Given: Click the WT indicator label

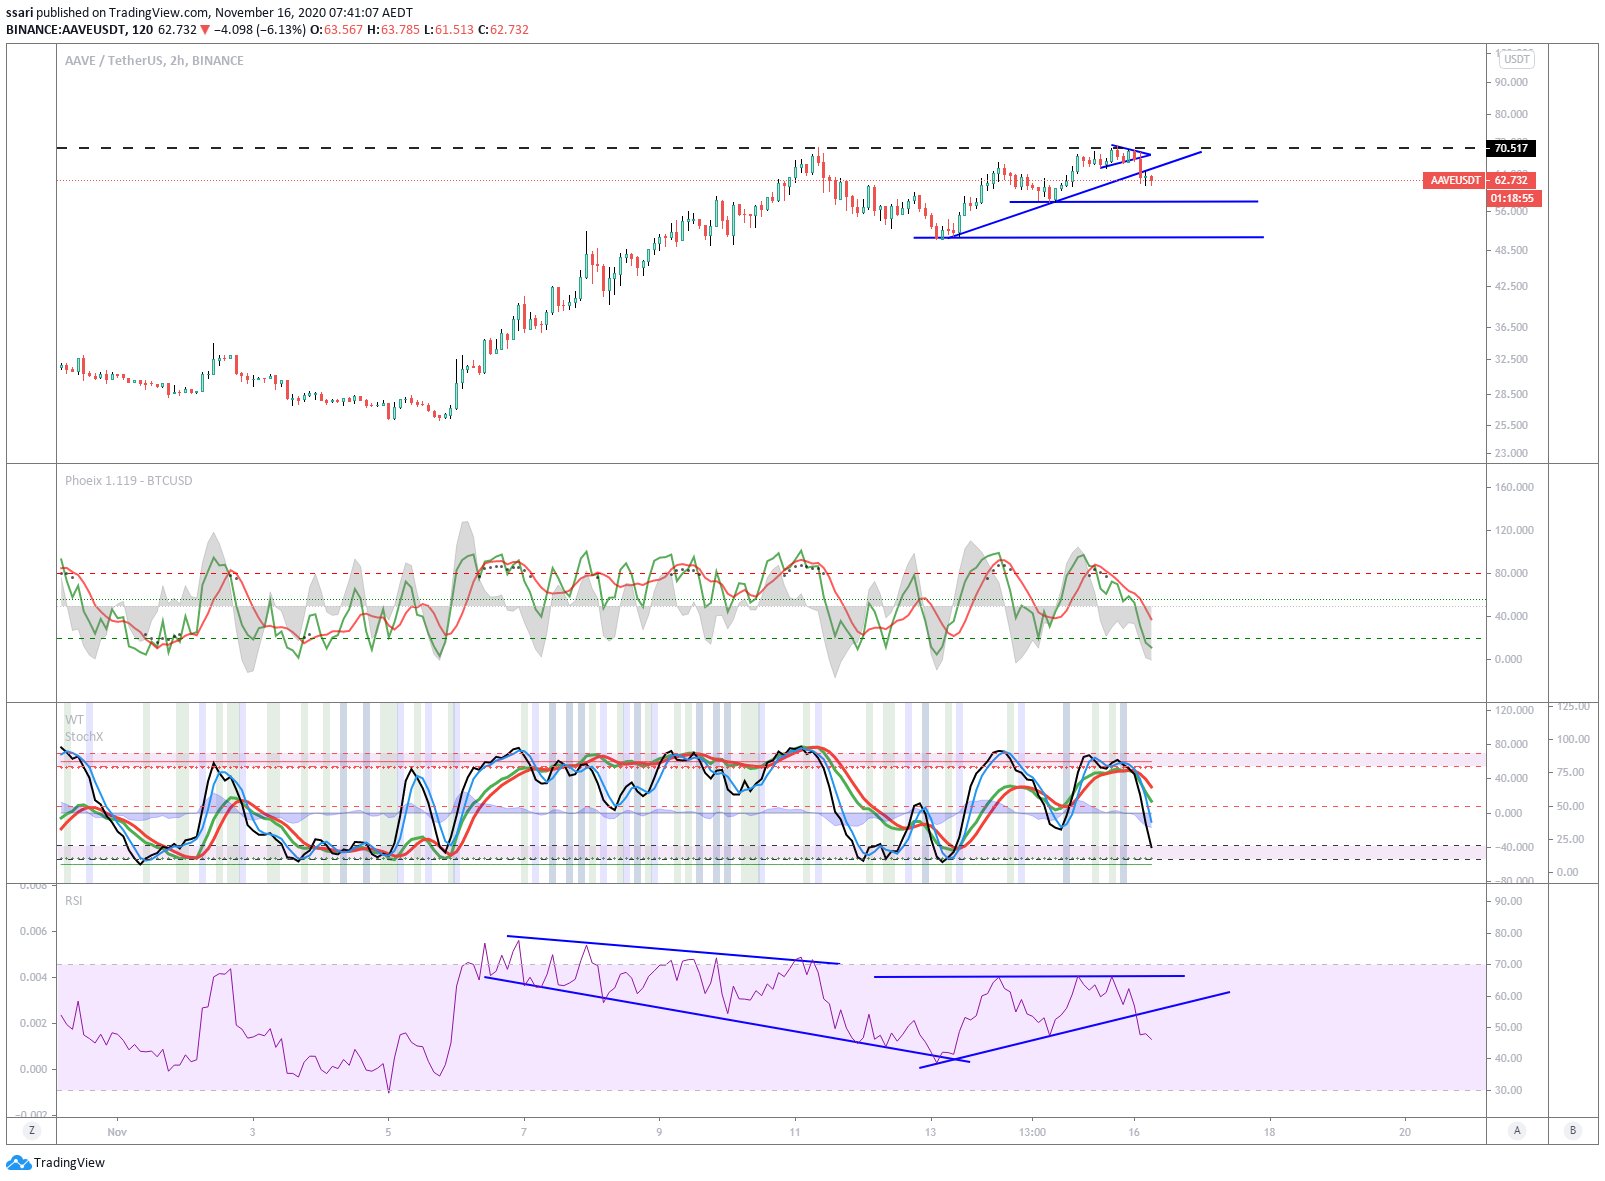Looking at the screenshot, I should (74, 720).
